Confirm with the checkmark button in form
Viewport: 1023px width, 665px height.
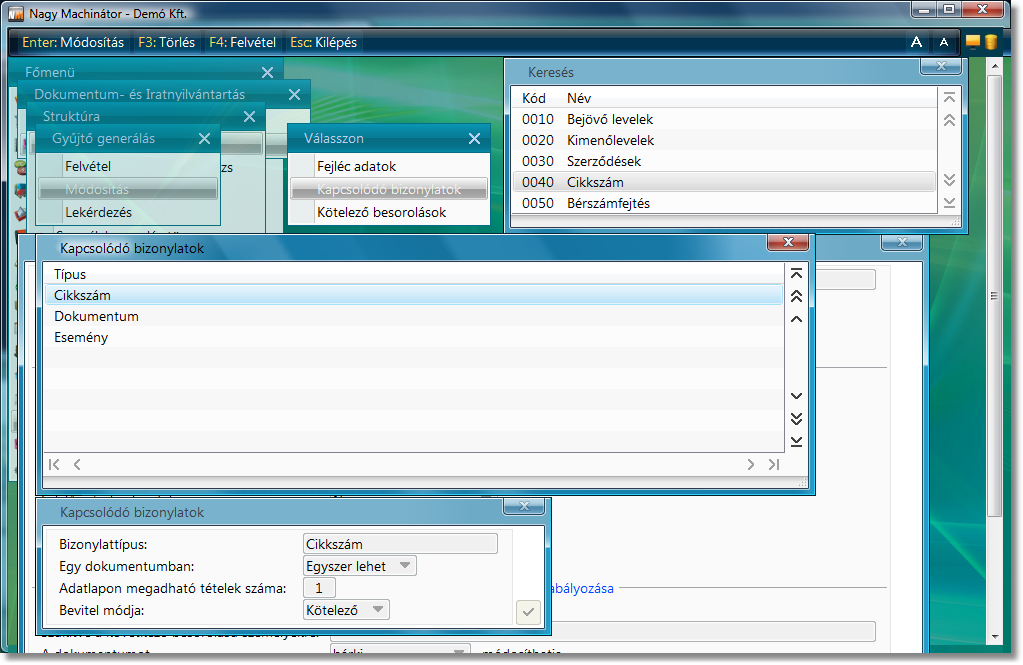[x=528, y=611]
